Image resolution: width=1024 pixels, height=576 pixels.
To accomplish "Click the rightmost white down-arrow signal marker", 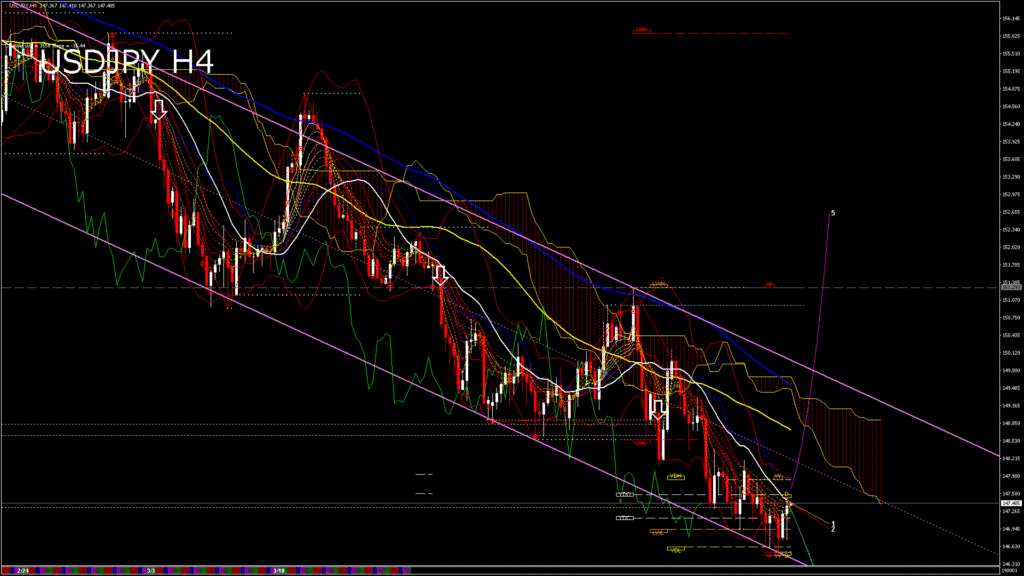I will coord(658,410).
